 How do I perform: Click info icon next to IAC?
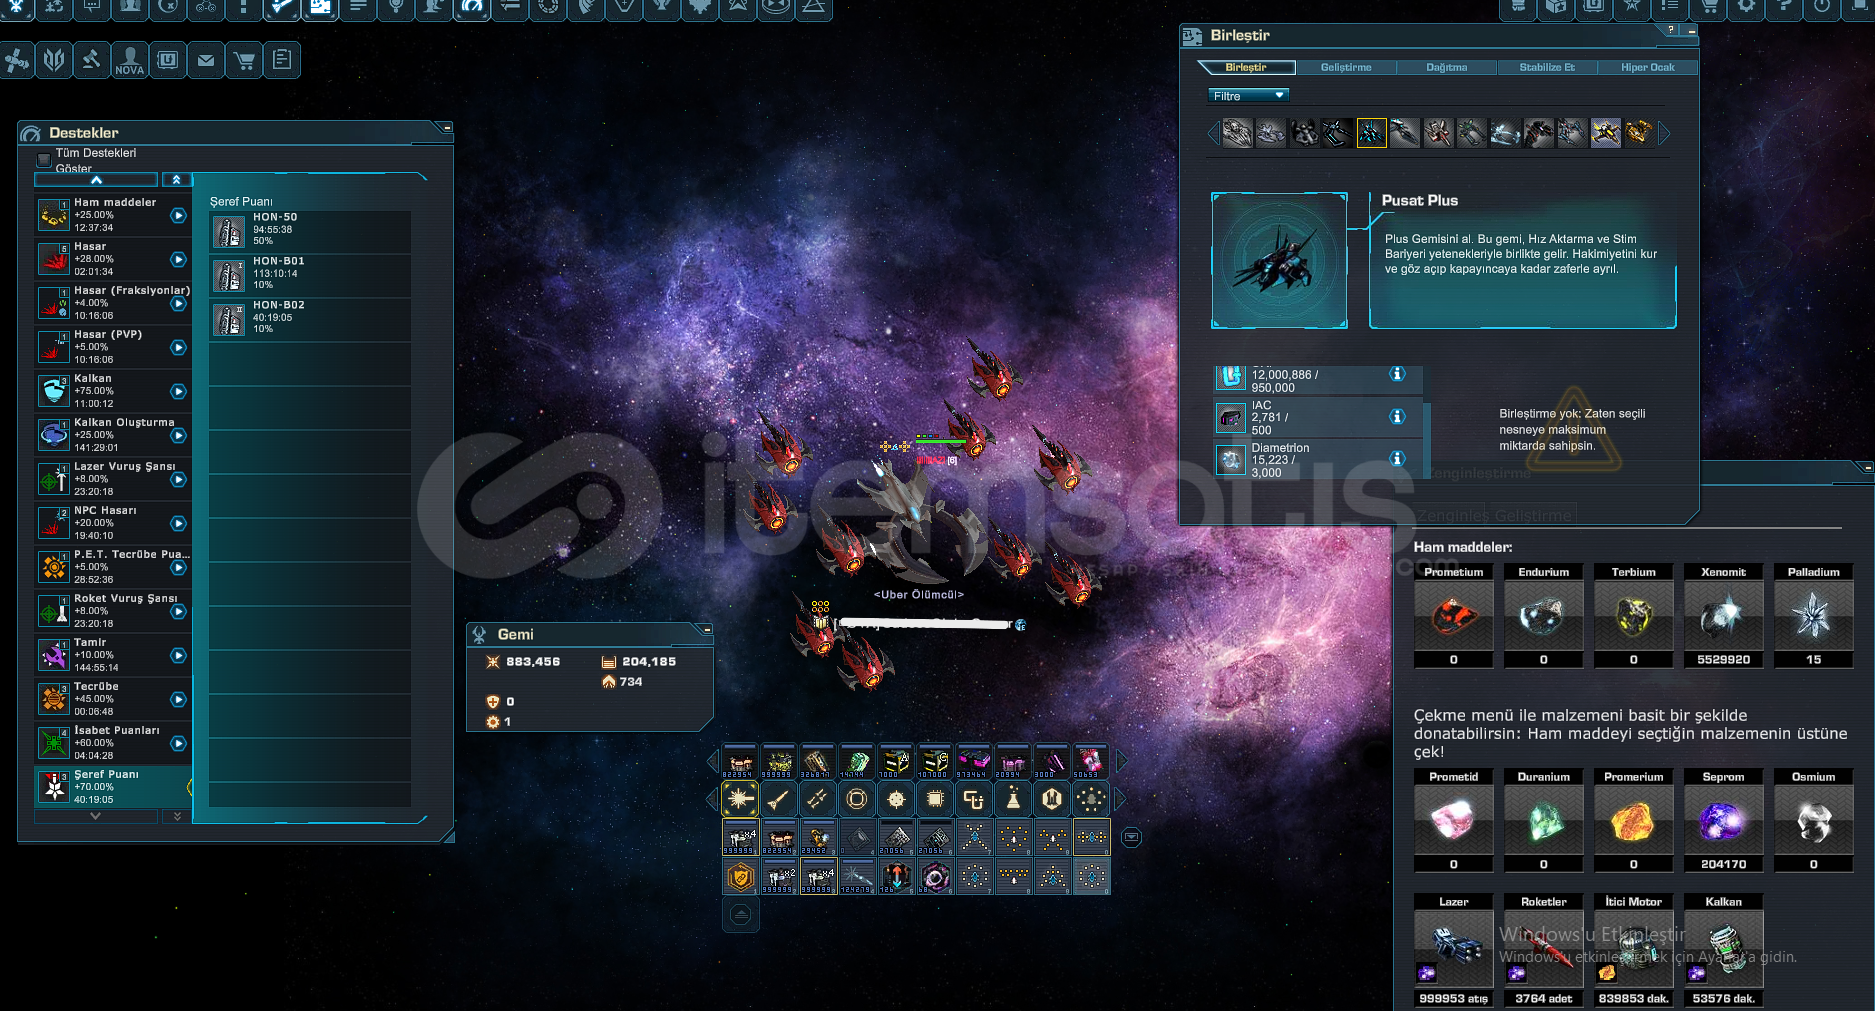tap(1397, 417)
